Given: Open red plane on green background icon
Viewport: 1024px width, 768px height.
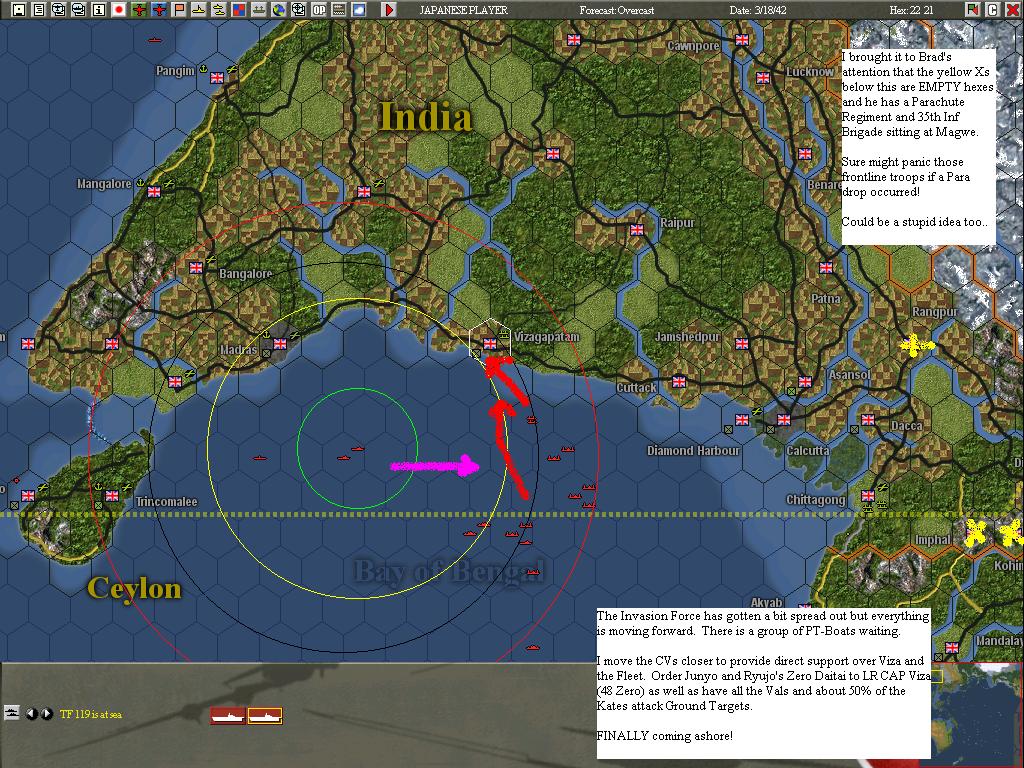Looking at the screenshot, I should (x=138, y=10).
